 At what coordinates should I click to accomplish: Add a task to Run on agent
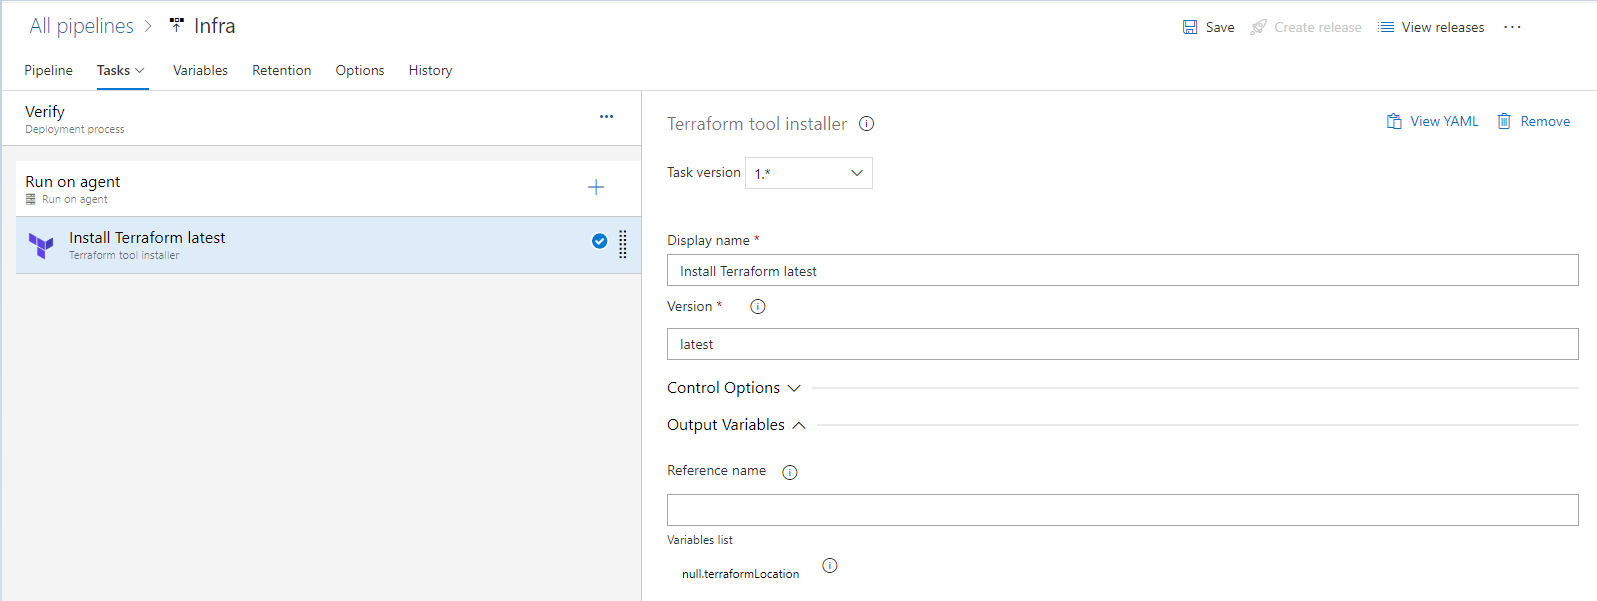pyautogui.click(x=596, y=187)
